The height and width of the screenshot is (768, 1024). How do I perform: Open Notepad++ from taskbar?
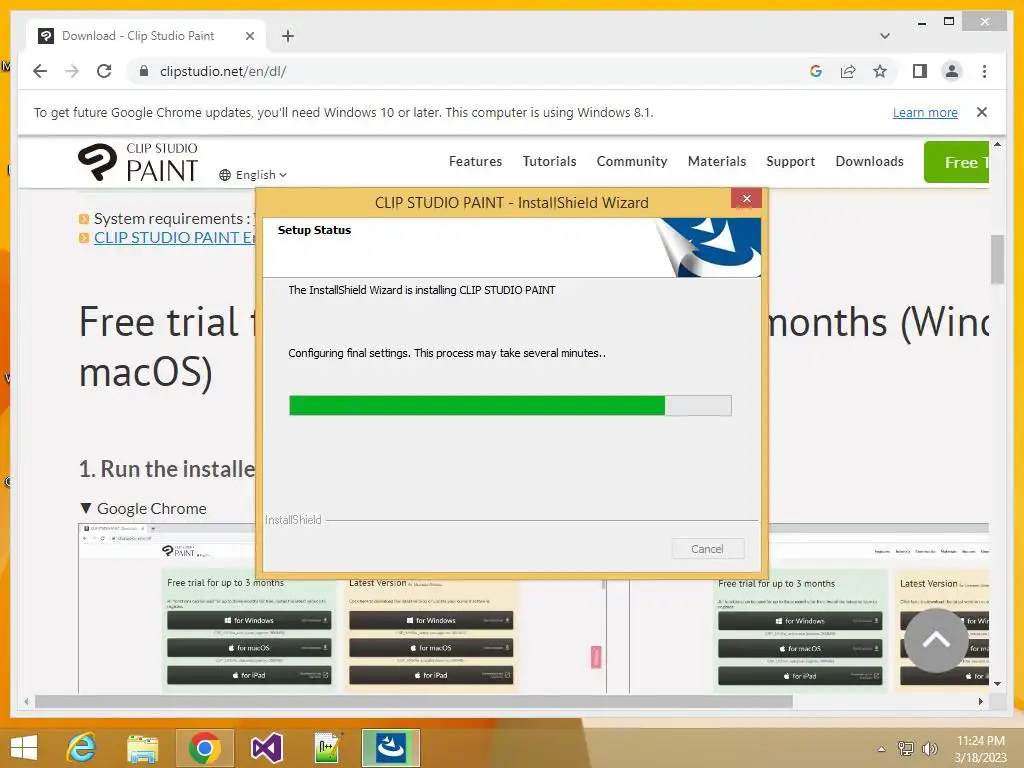(x=327, y=748)
